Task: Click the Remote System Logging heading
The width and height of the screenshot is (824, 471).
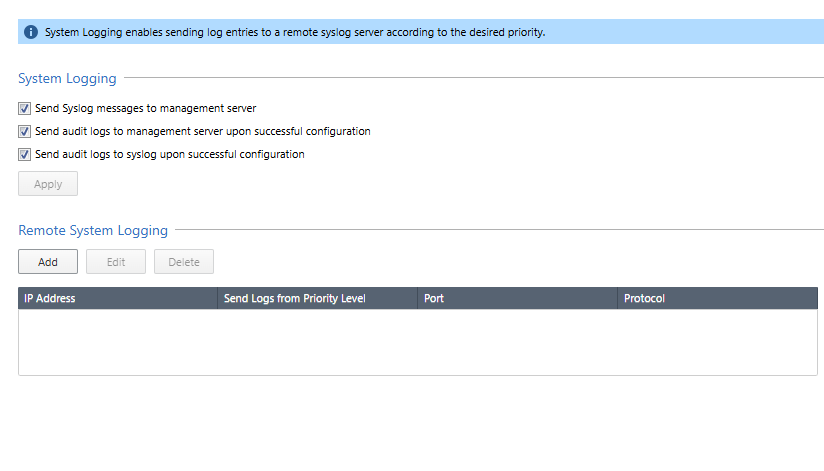Action: (93, 230)
